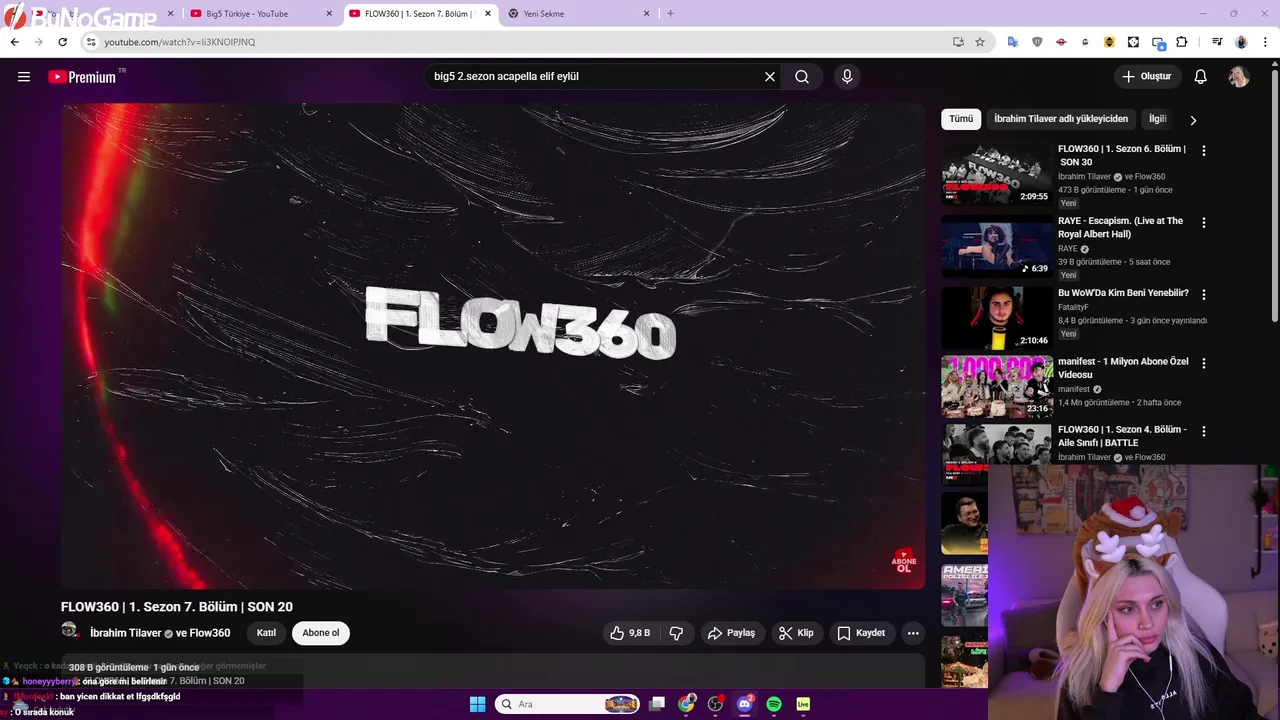The width and height of the screenshot is (1280, 720).
Task: Select the İlgili filter chip
Action: (x=1157, y=119)
